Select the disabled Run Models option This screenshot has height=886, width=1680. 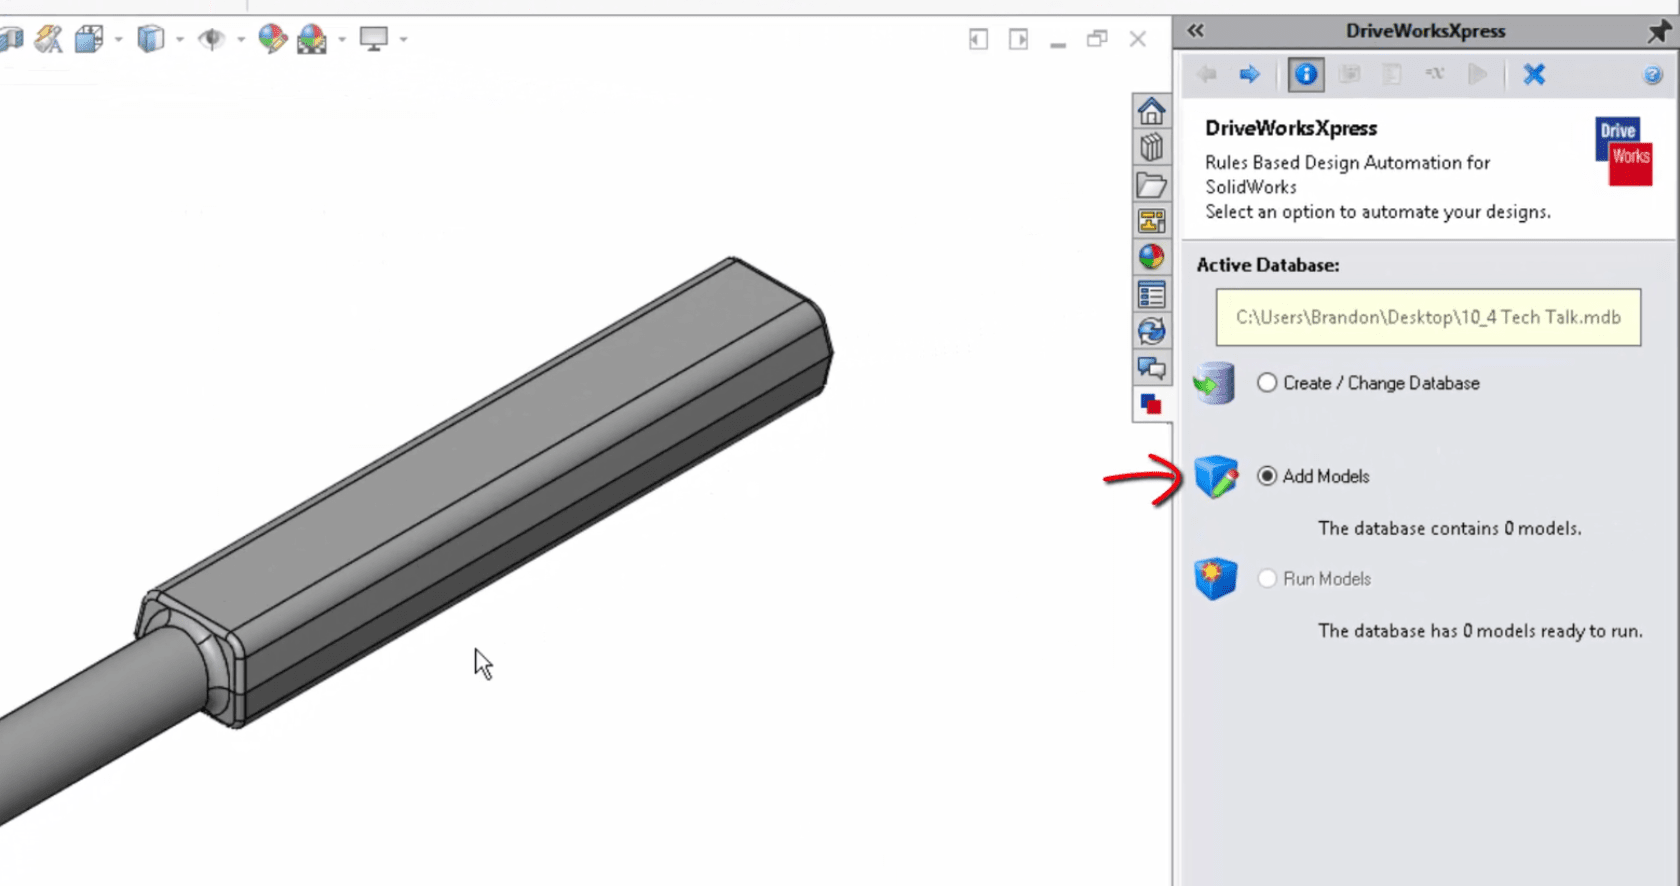1267,579
